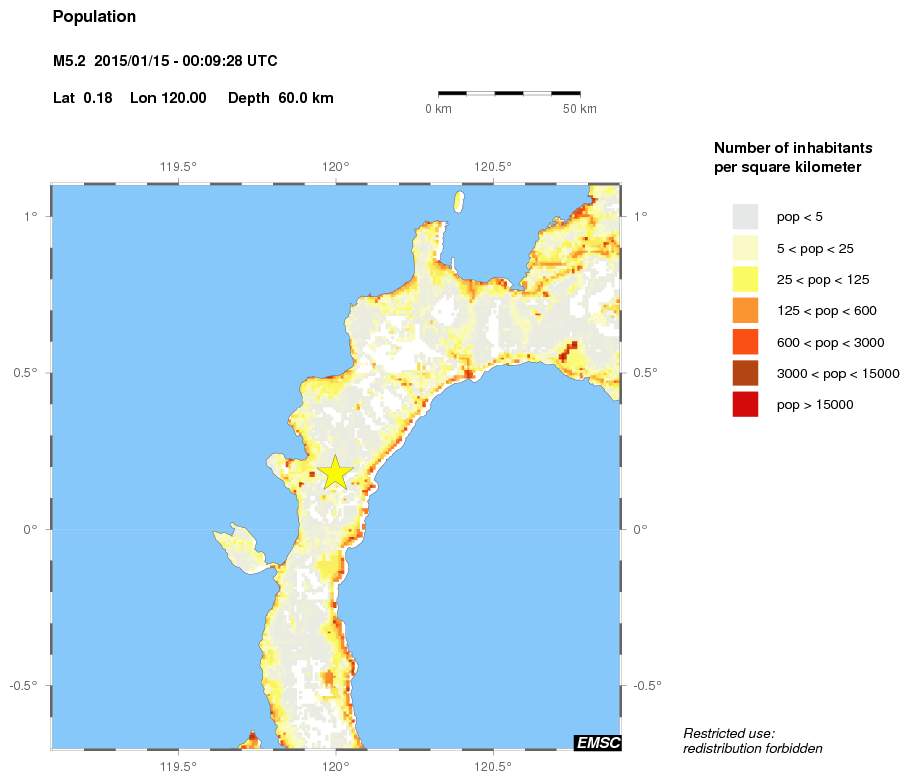Click the EMSC logo on the map
This screenshot has width=910, height=781.
[x=597, y=742]
